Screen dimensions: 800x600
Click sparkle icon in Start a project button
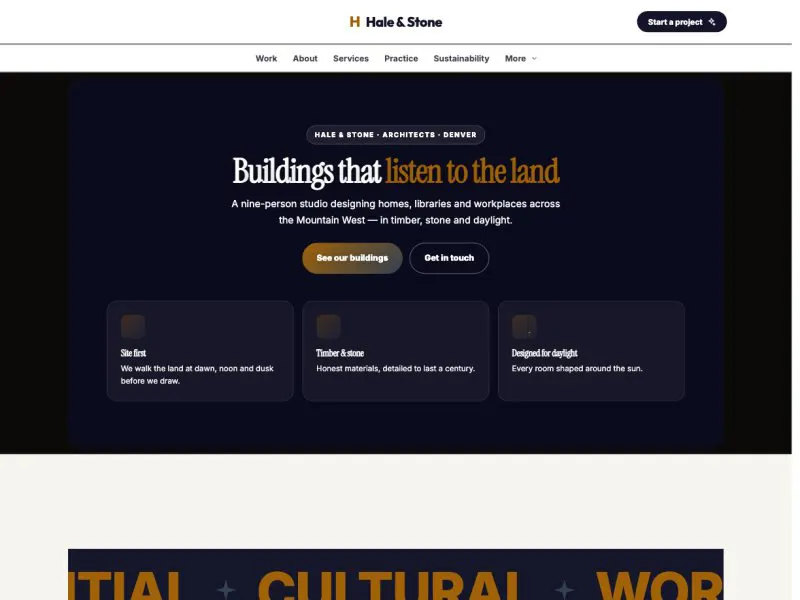coord(712,22)
